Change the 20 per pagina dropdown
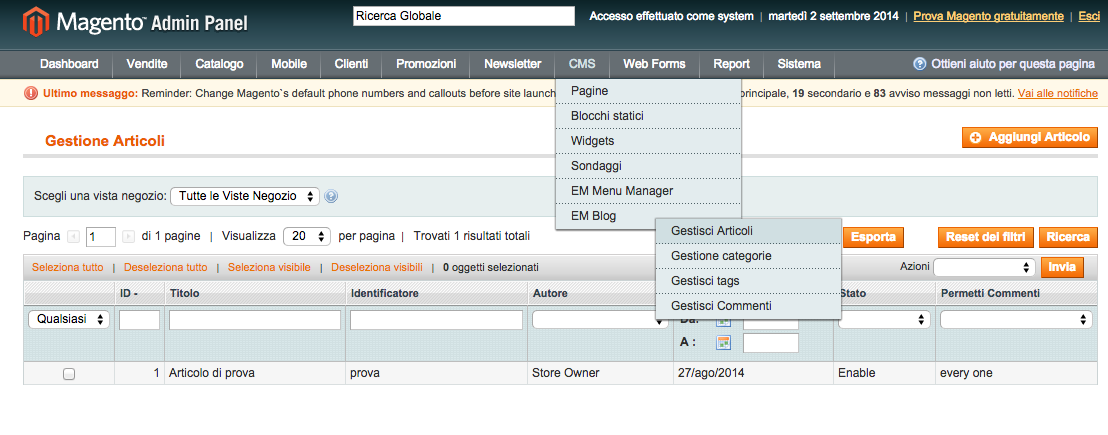Viewport: 1108px width, 435px height. [x=307, y=237]
